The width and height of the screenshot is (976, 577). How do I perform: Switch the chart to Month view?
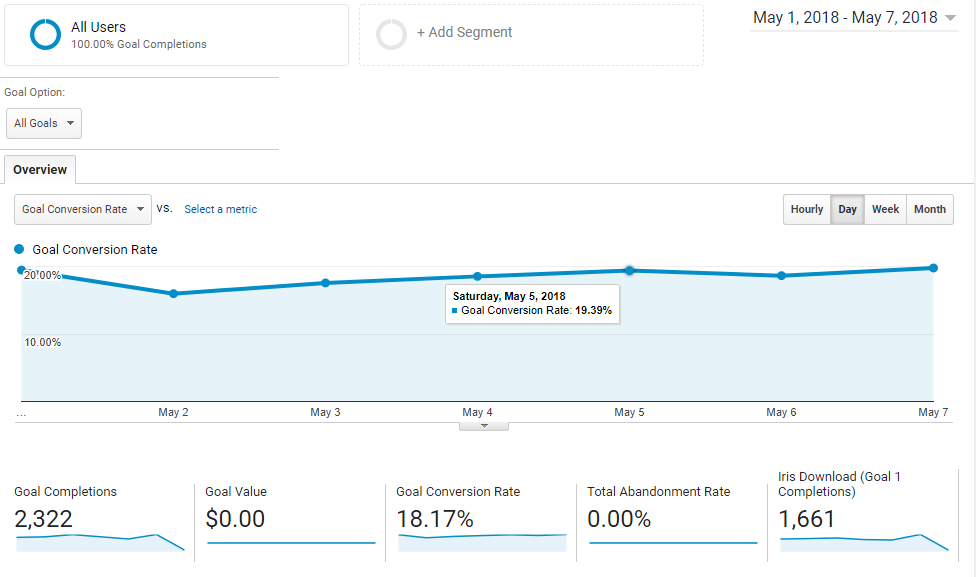click(929, 210)
